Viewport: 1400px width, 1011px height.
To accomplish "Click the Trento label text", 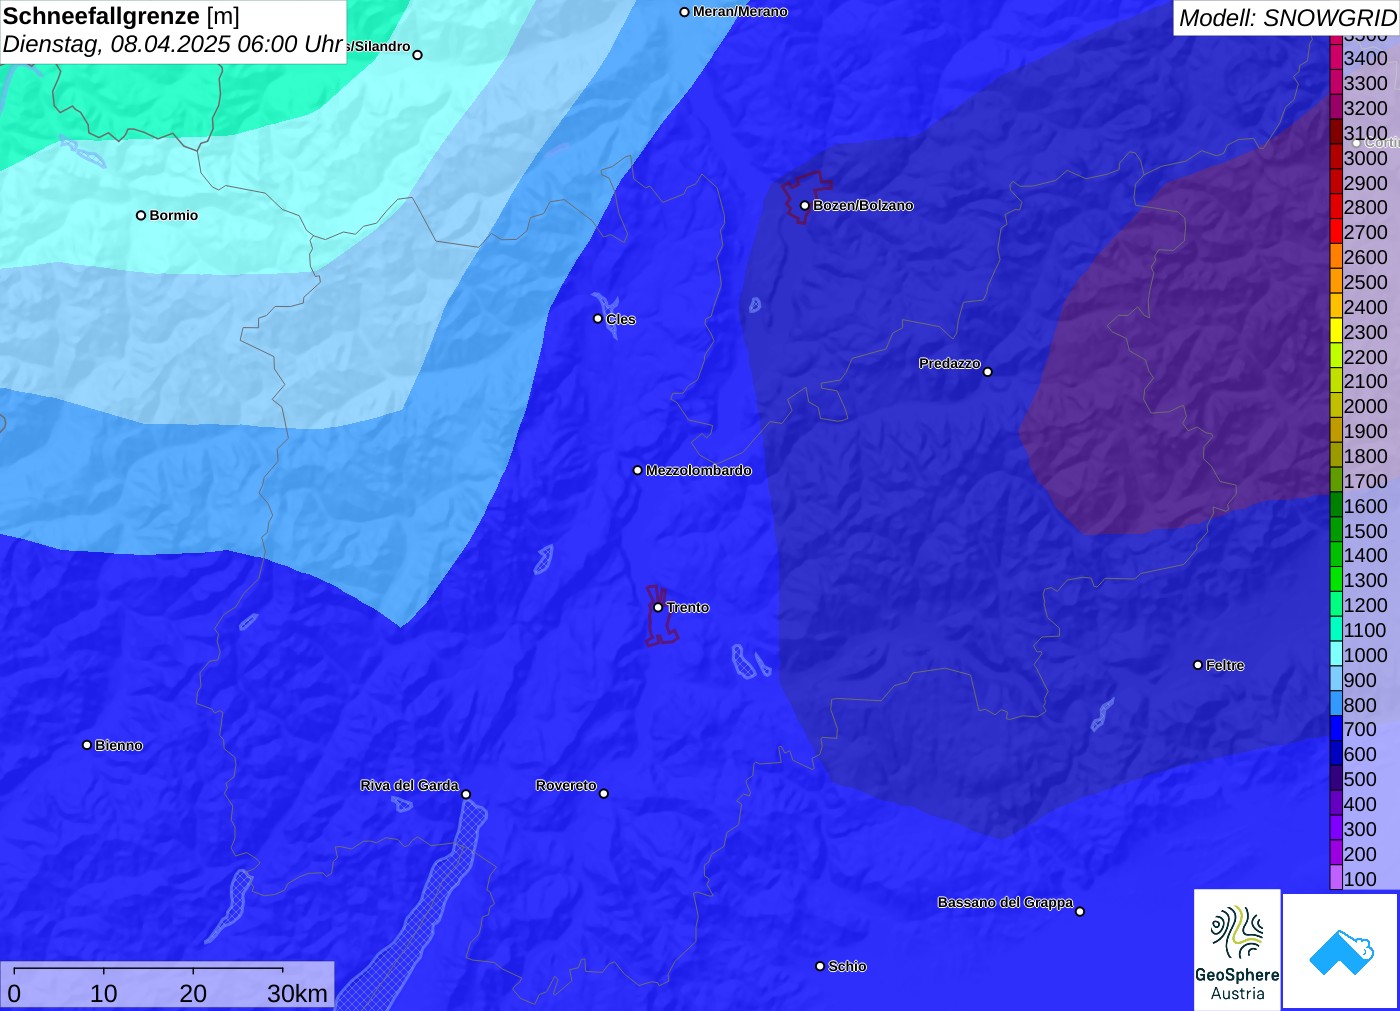I will coord(688,607).
